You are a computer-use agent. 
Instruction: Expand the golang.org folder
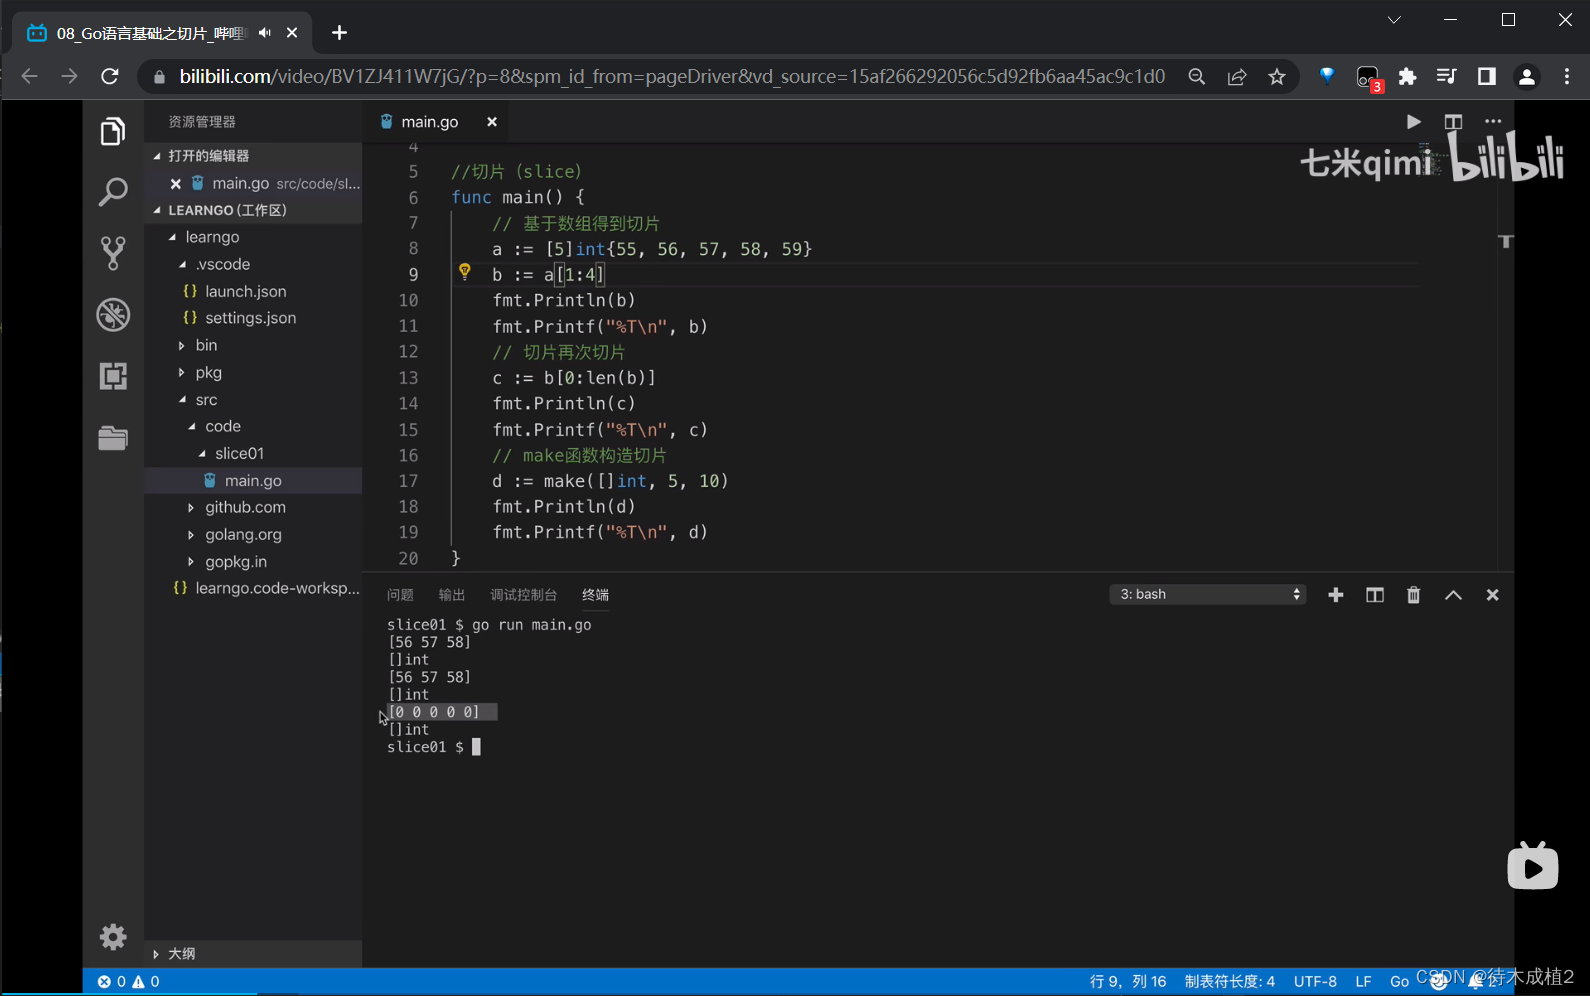tap(191, 534)
